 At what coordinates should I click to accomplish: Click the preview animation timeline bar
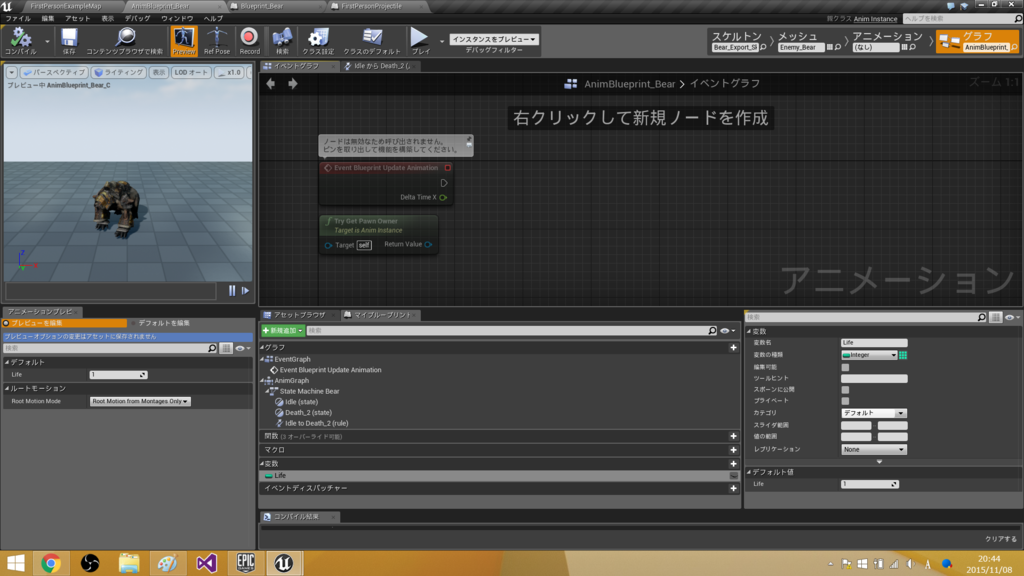coord(111,291)
